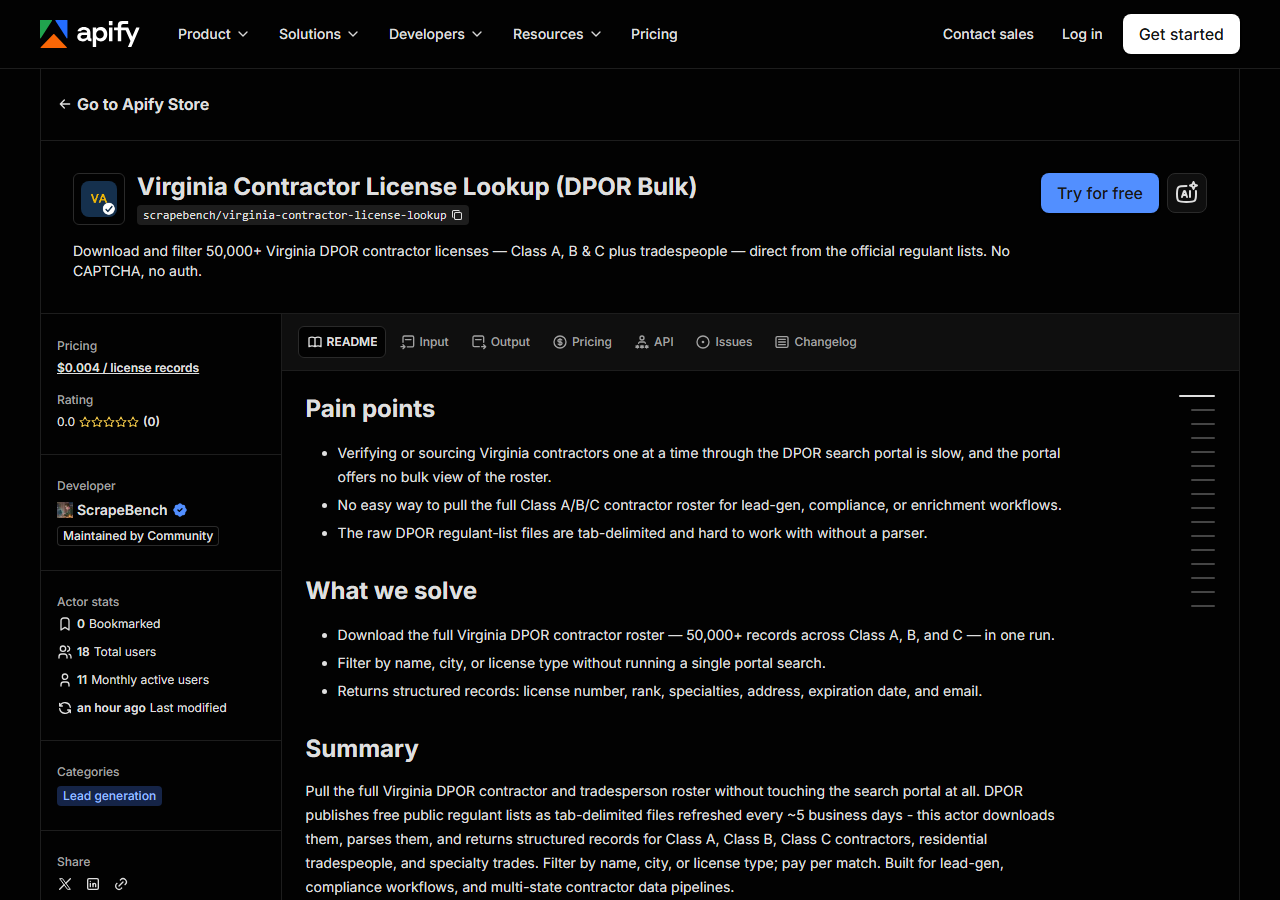
Task: Switch to the API tab
Action: [x=654, y=342]
